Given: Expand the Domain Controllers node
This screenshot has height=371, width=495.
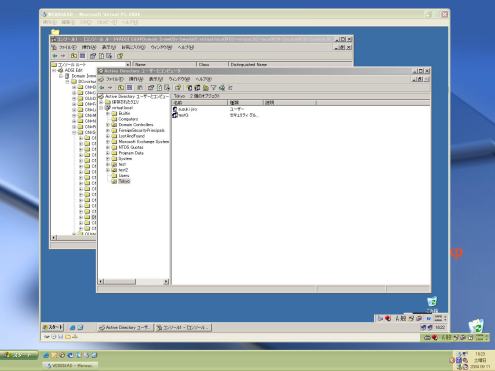Looking at the screenshot, I should [x=108, y=125].
